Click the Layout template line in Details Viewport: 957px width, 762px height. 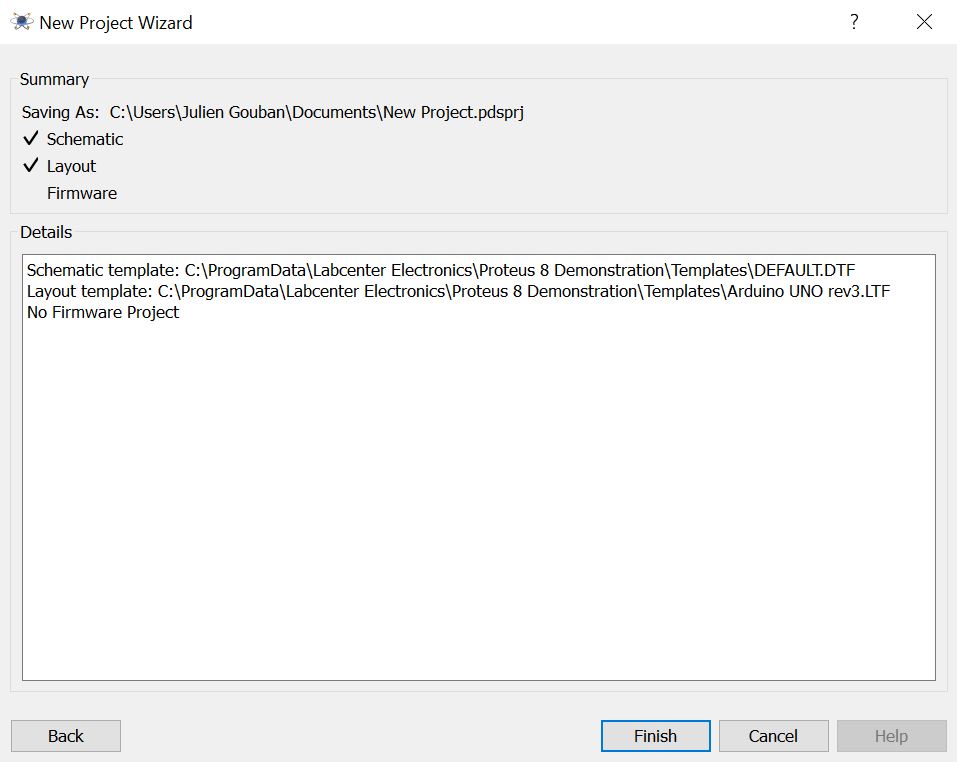point(457,291)
